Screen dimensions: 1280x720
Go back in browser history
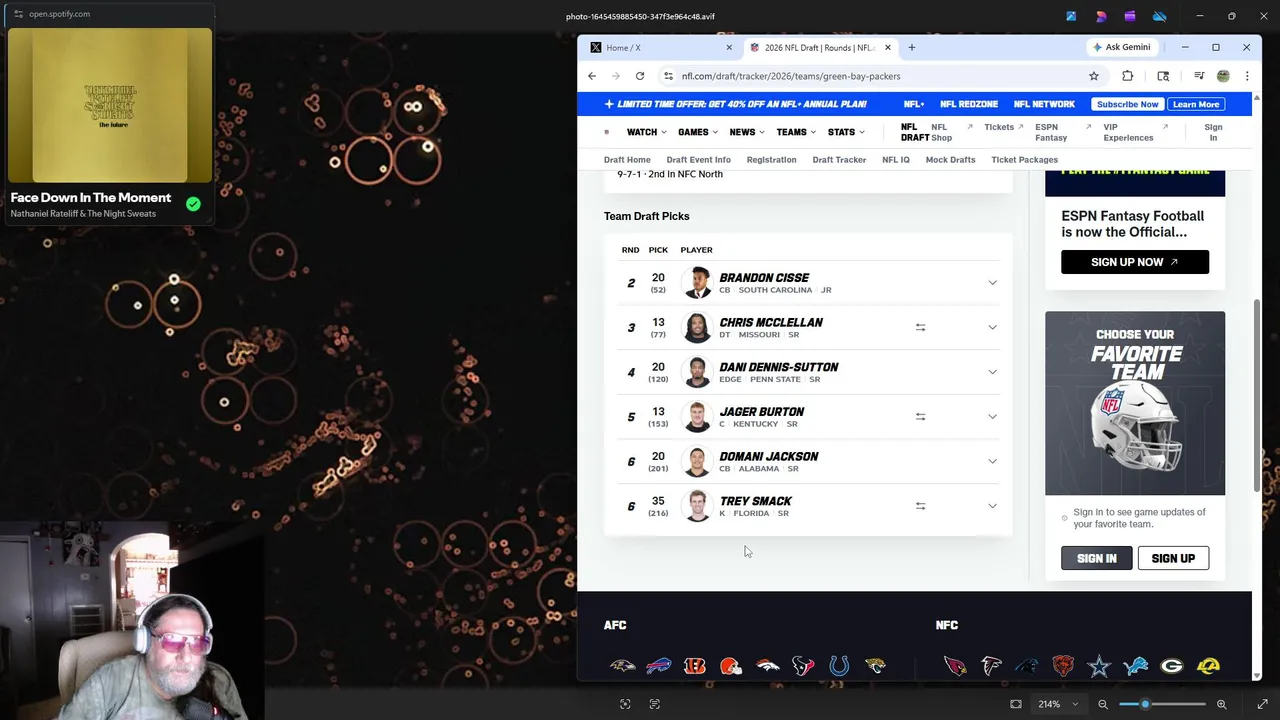click(592, 76)
